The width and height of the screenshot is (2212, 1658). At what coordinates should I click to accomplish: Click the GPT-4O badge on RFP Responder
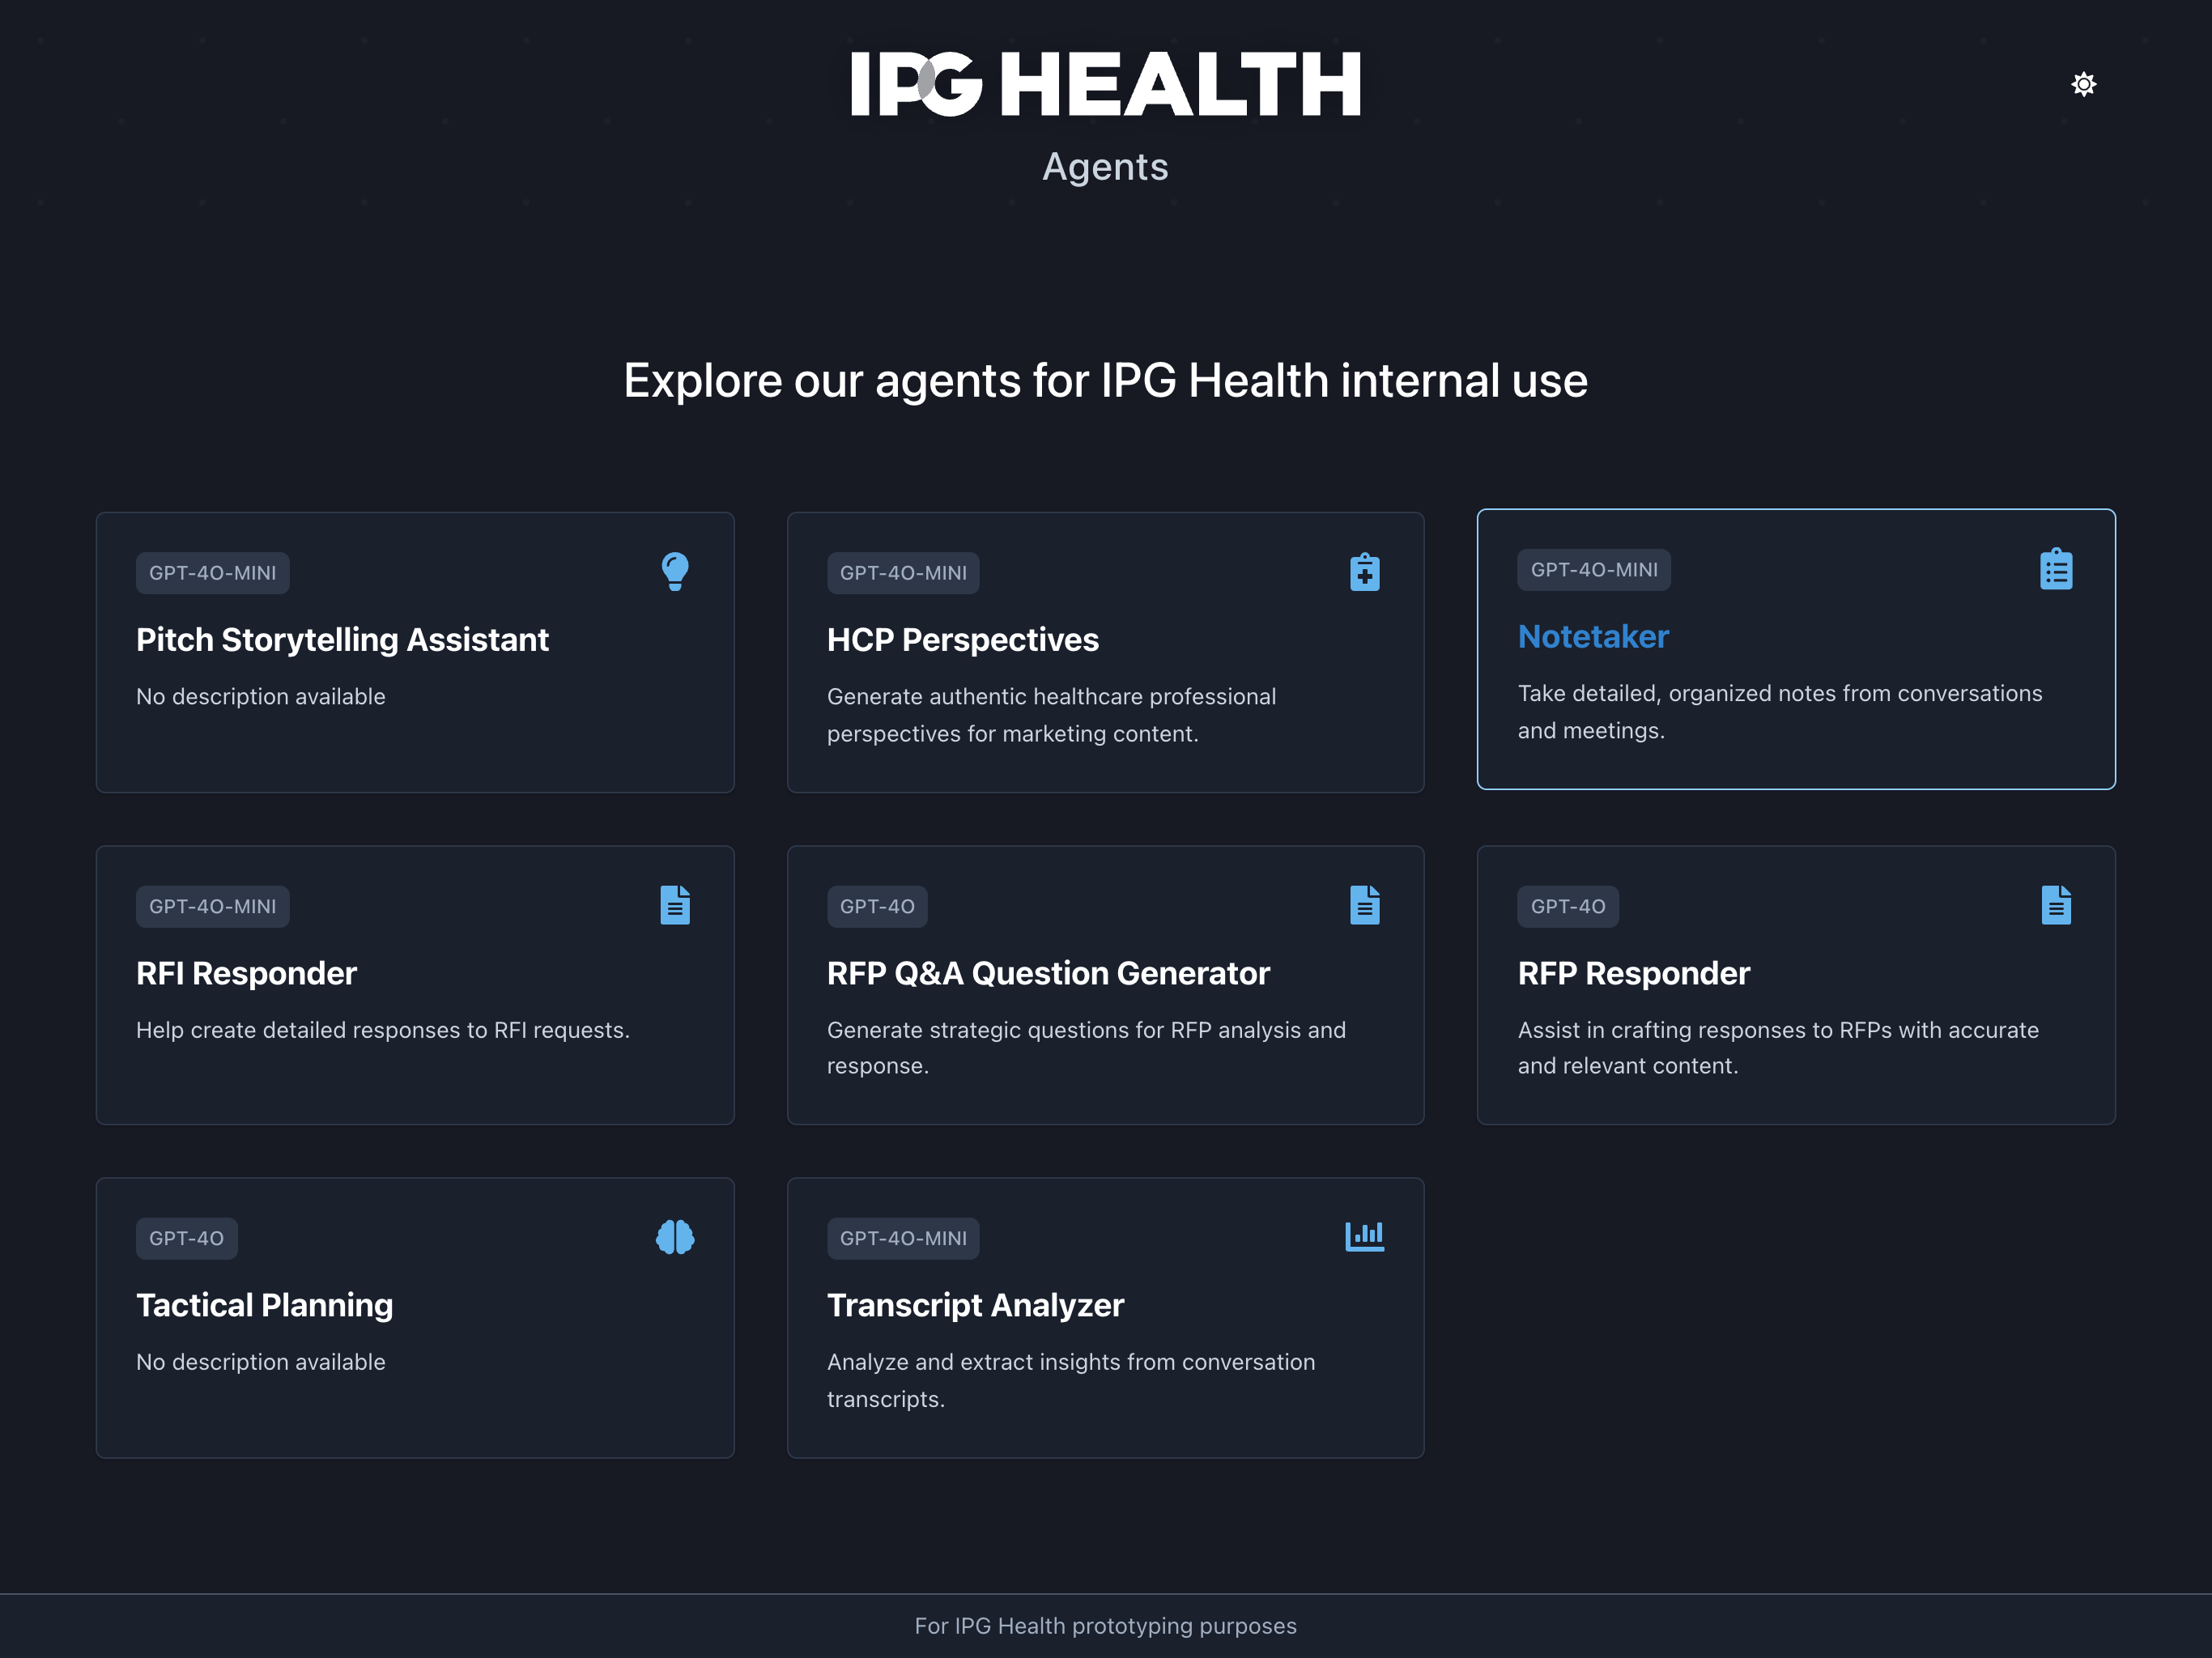point(1568,906)
